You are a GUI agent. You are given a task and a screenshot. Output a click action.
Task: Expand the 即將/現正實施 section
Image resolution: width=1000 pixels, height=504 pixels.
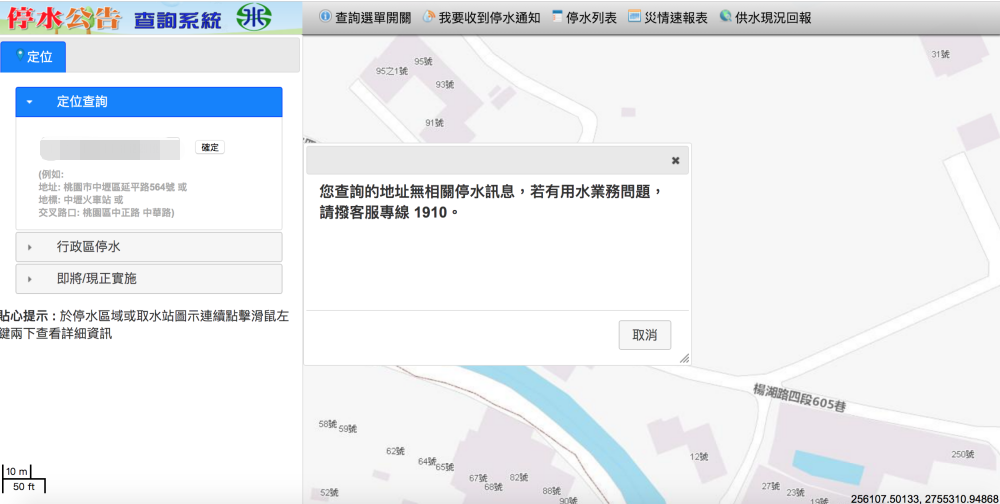(149, 279)
